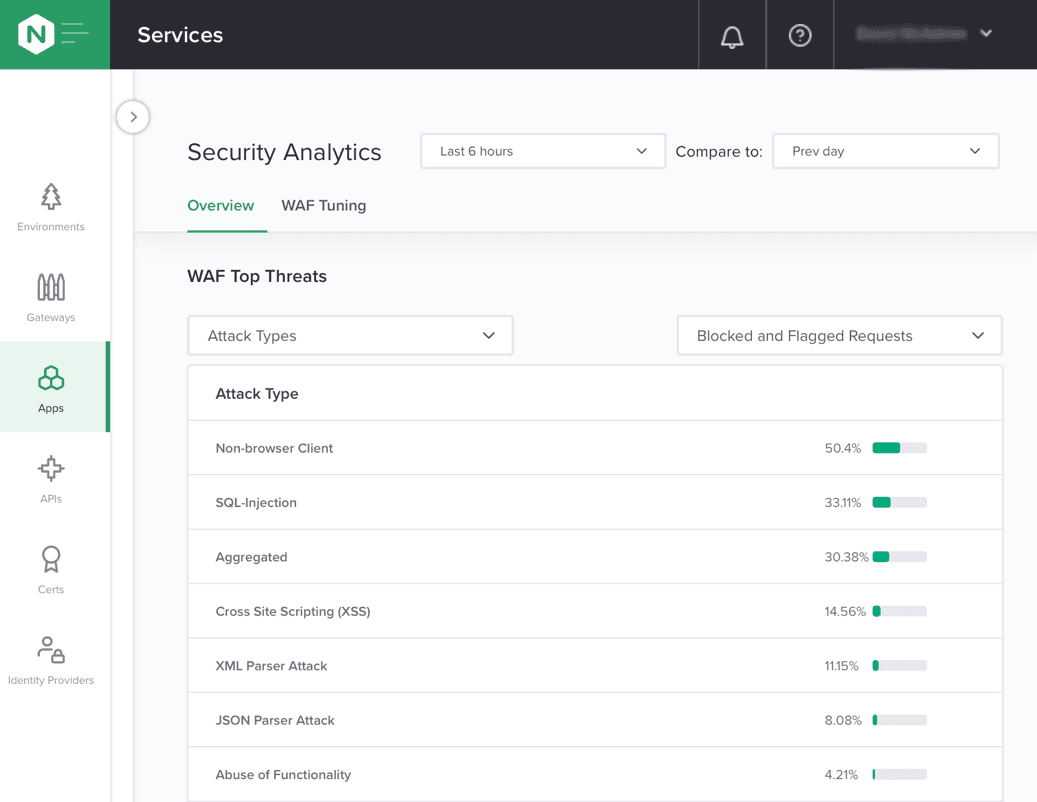Switch to the WAF Tuning tab

[x=323, y=206]
